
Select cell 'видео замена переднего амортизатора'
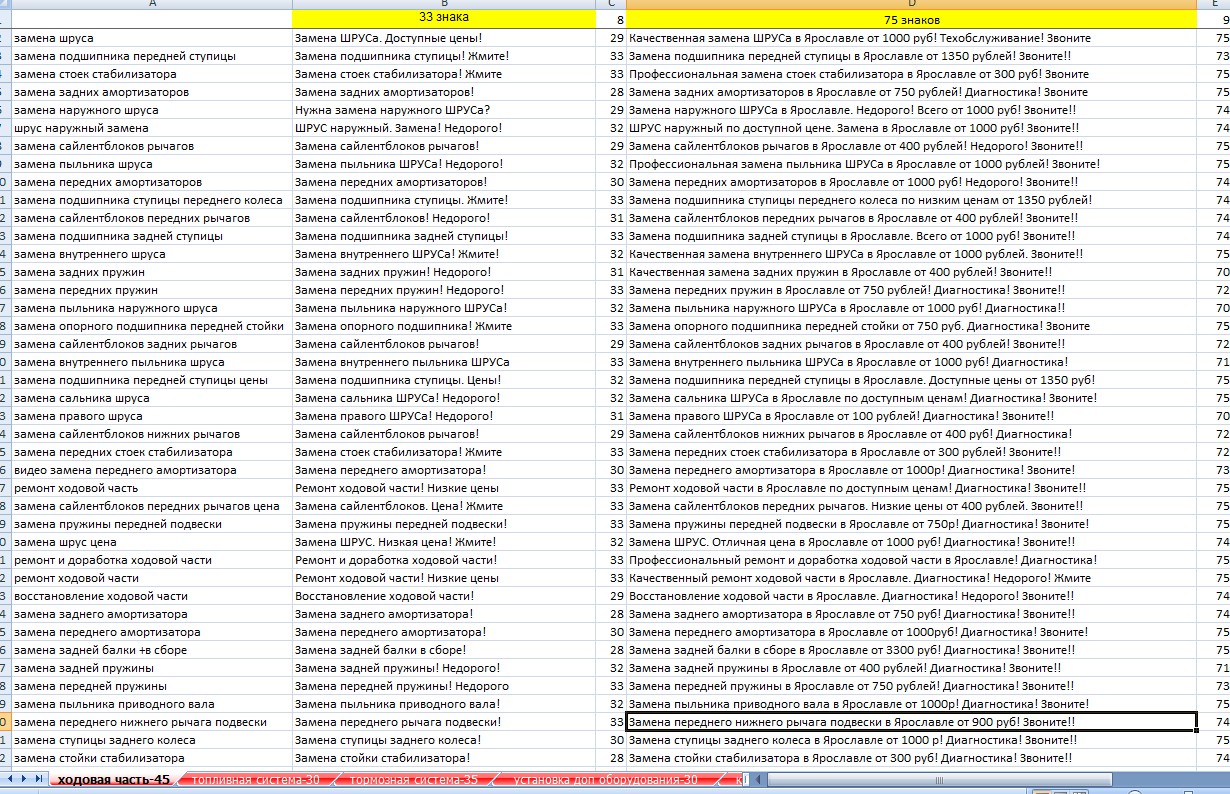coord(152,470)
